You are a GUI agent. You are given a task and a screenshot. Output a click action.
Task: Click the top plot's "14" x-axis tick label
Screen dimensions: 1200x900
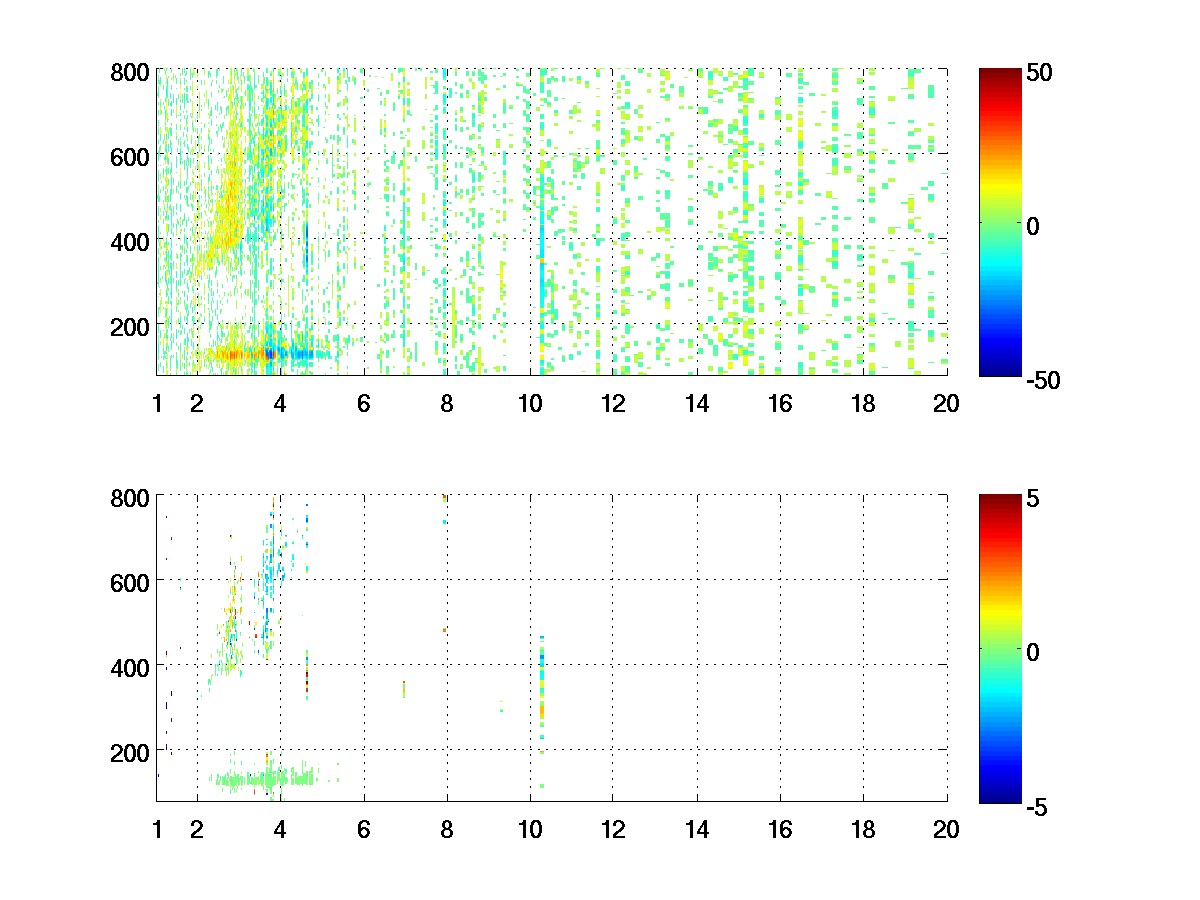click(x=697, y=404)
